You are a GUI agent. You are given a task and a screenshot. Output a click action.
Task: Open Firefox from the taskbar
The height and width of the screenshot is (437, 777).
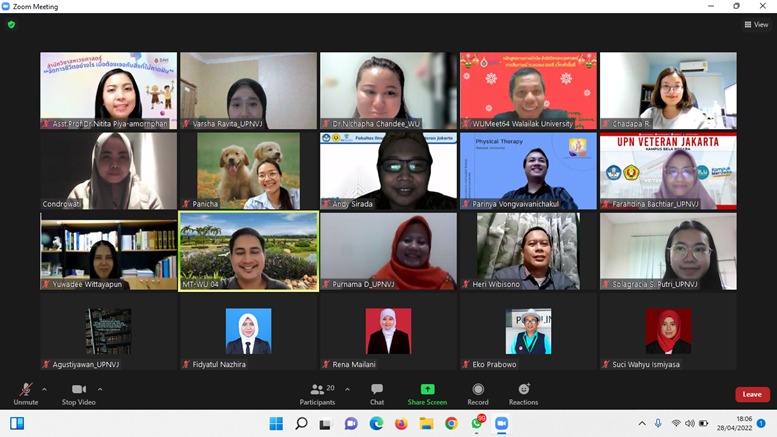point(401,424)
